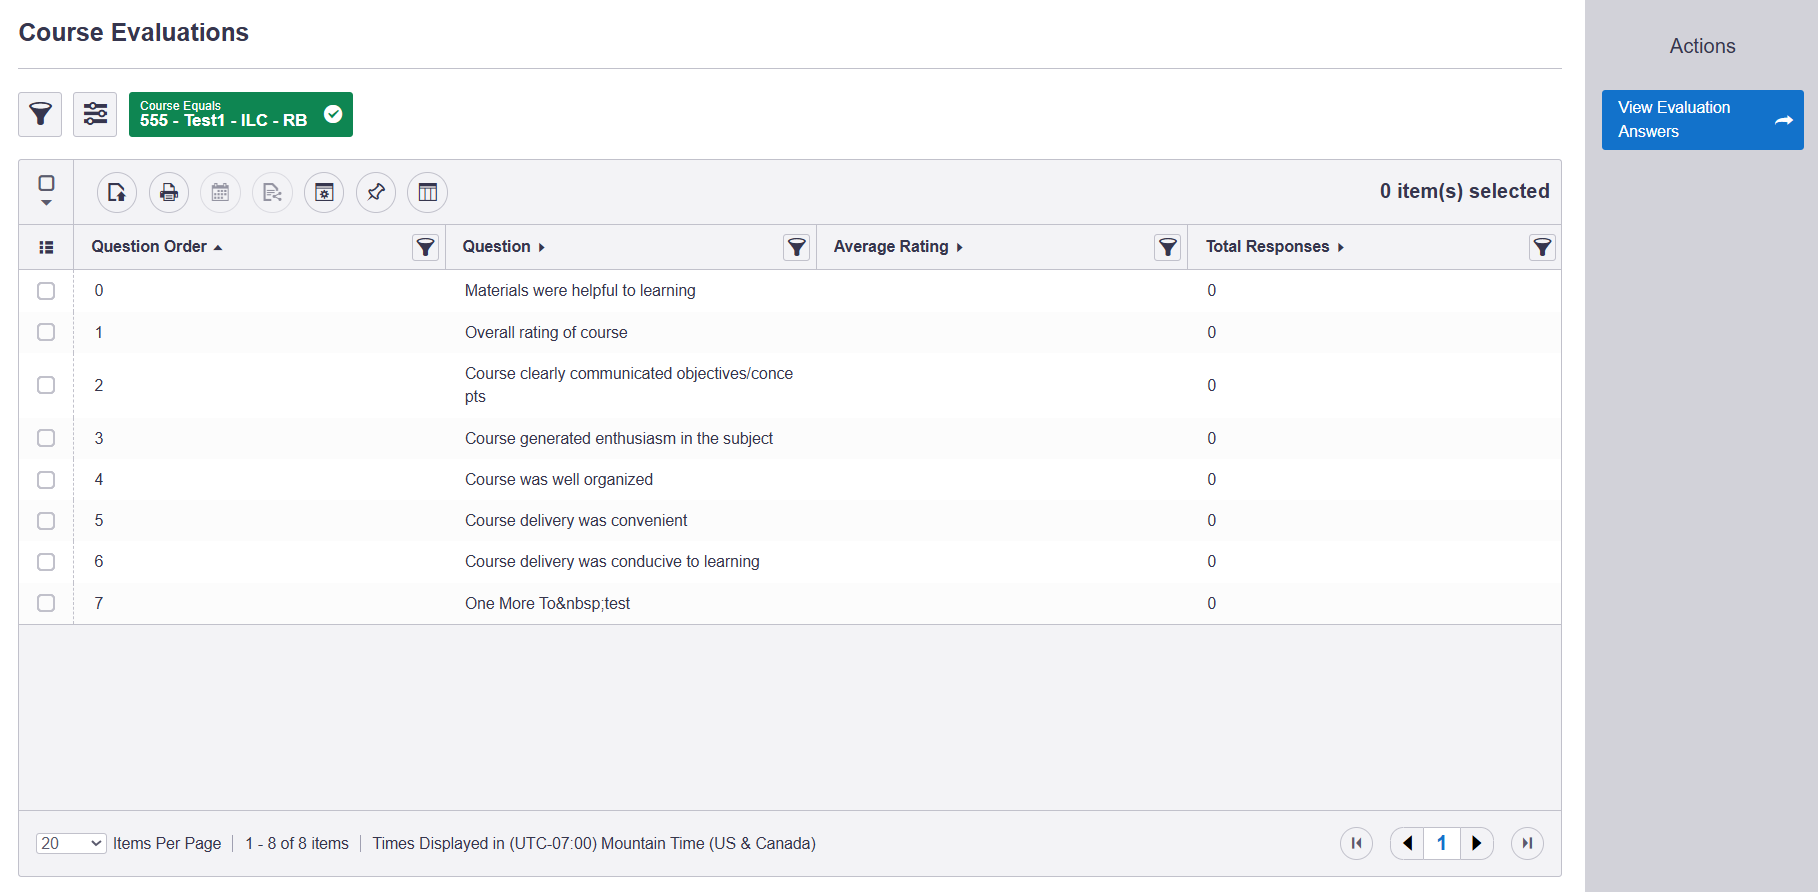Click the export document icon
The image size is (1818, 892).
point(117,192)
